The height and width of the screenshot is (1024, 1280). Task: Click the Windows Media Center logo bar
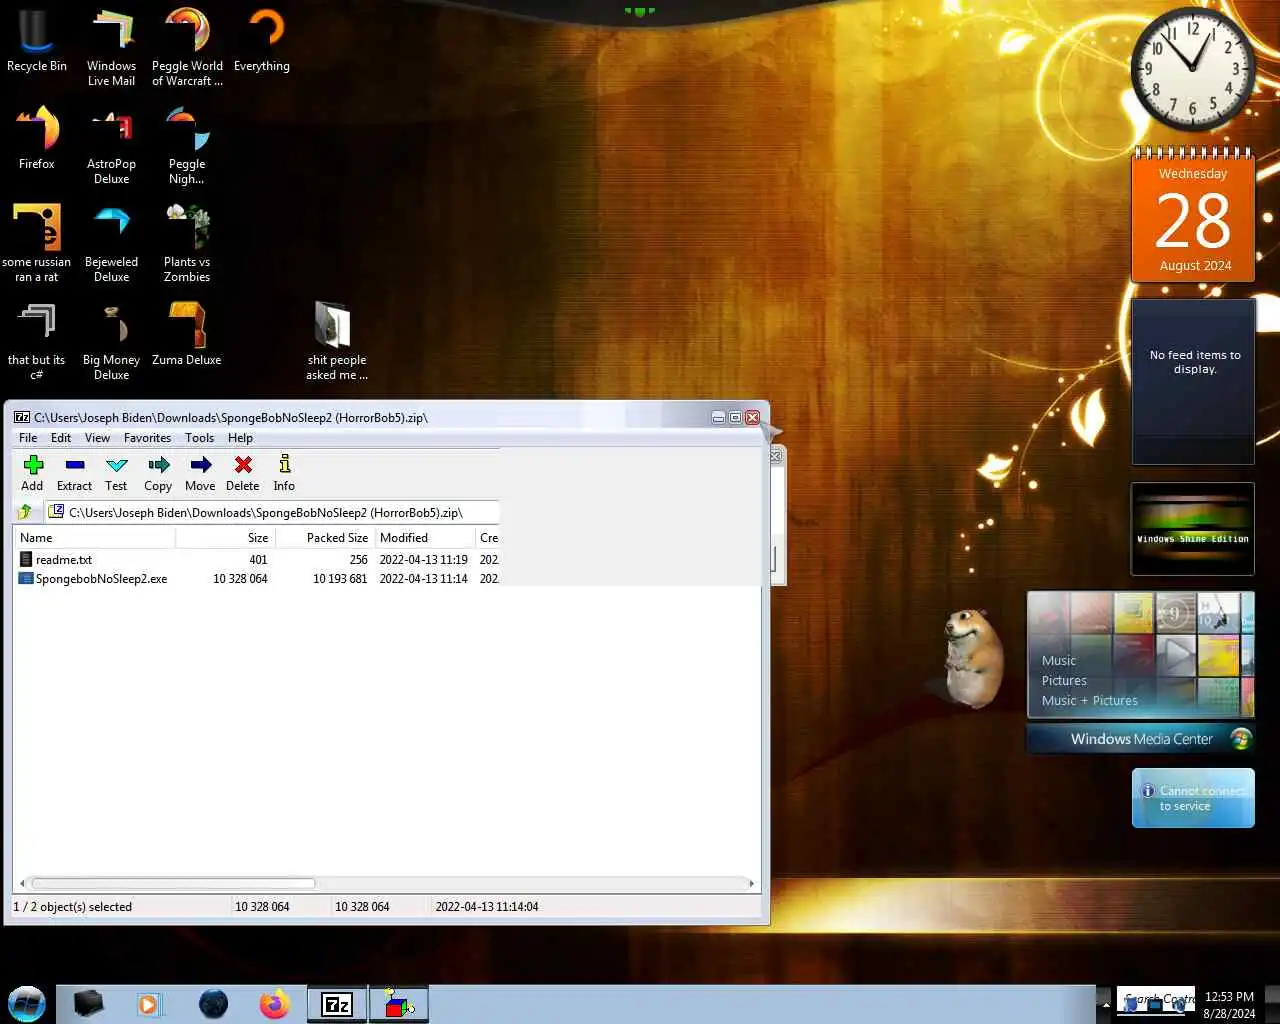1141,739
